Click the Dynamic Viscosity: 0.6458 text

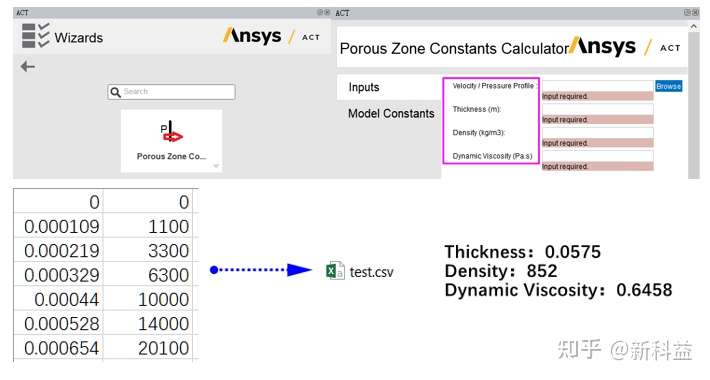tap(558, 290)
